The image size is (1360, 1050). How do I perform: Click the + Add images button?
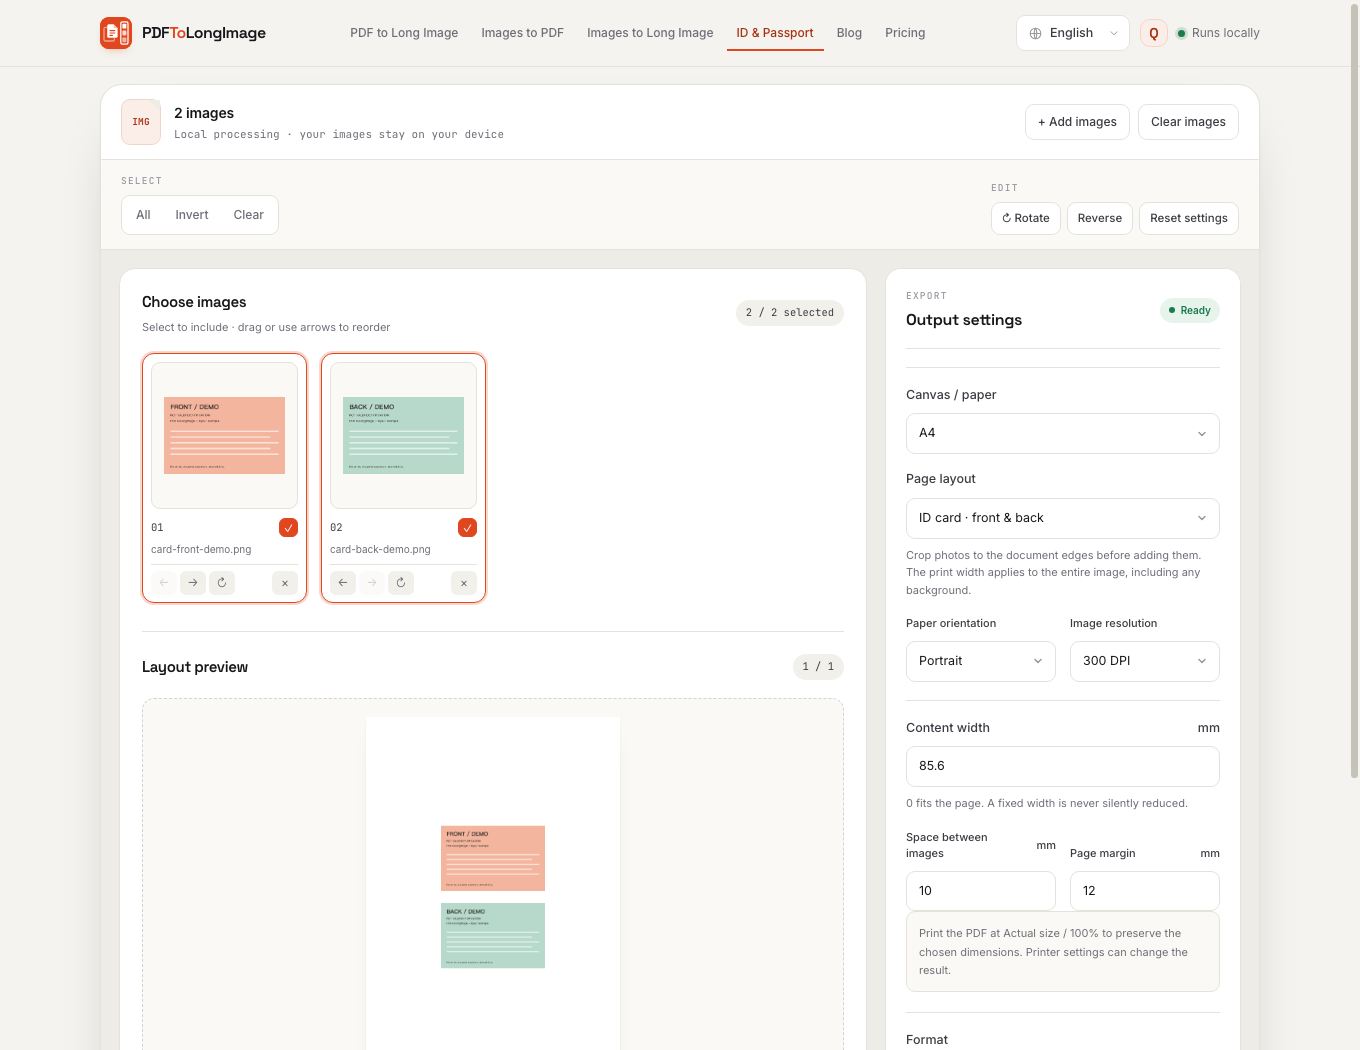[1077, 122]
